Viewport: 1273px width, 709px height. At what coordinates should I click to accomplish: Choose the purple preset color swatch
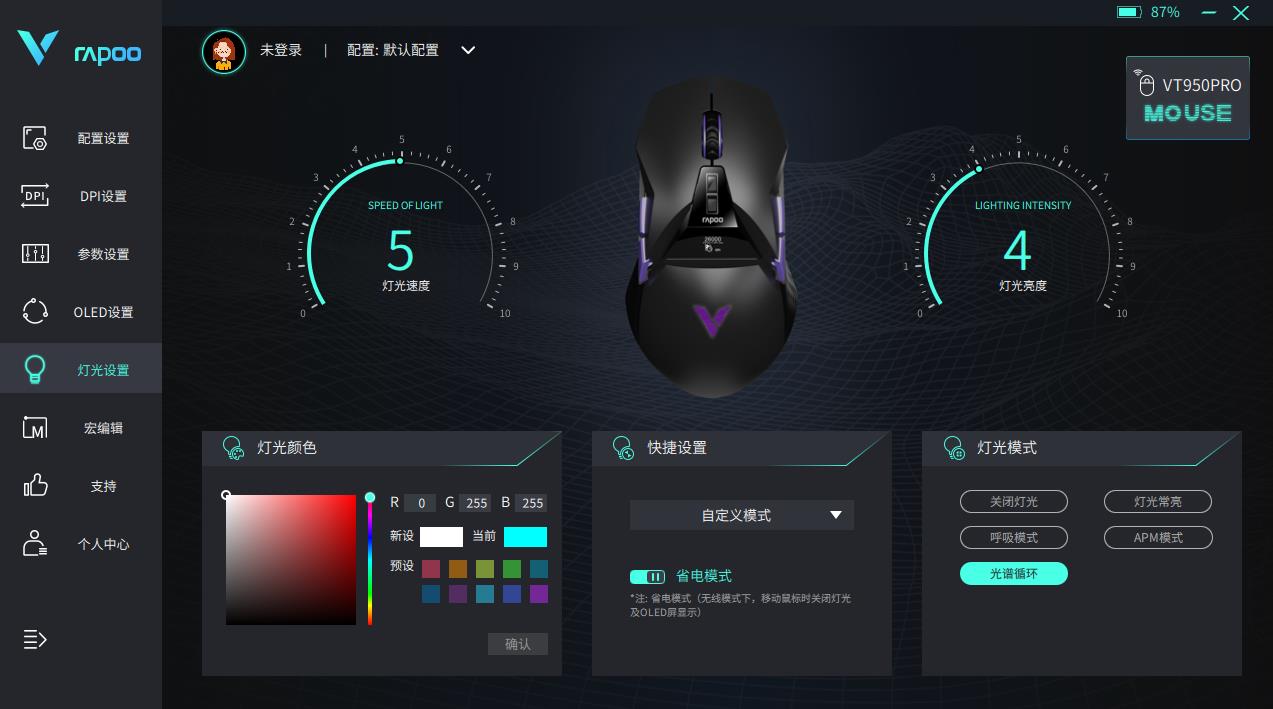pos(539,594)
